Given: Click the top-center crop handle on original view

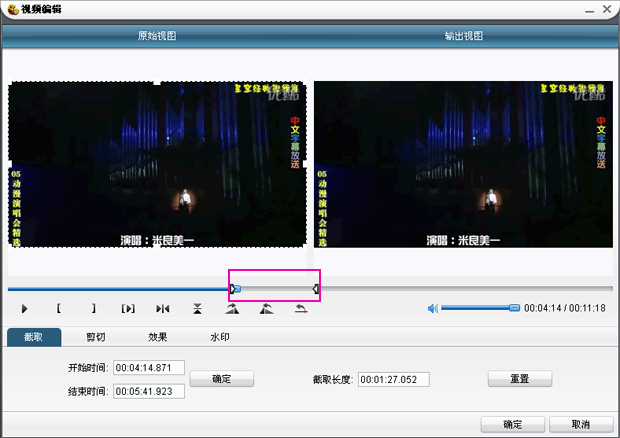Looking at the screenshot, I should 157,82.
